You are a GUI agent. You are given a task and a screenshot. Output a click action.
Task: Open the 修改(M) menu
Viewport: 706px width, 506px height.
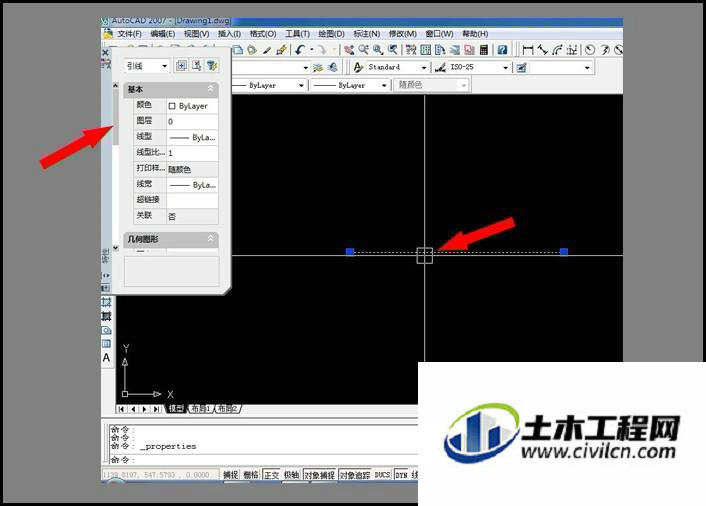403,34
